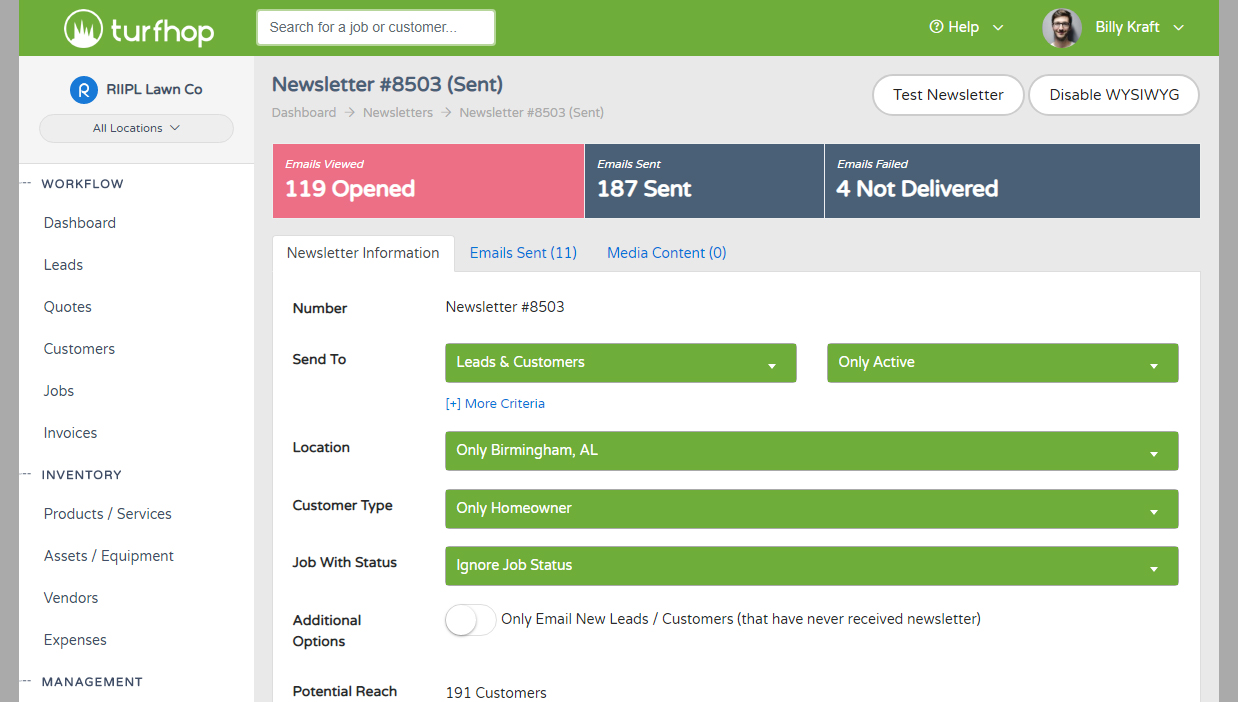Expand the Only Birmingham, AL location dropdown
Image resolution: width=1238 pixels, height=702 pixels.
click(811, 451)
